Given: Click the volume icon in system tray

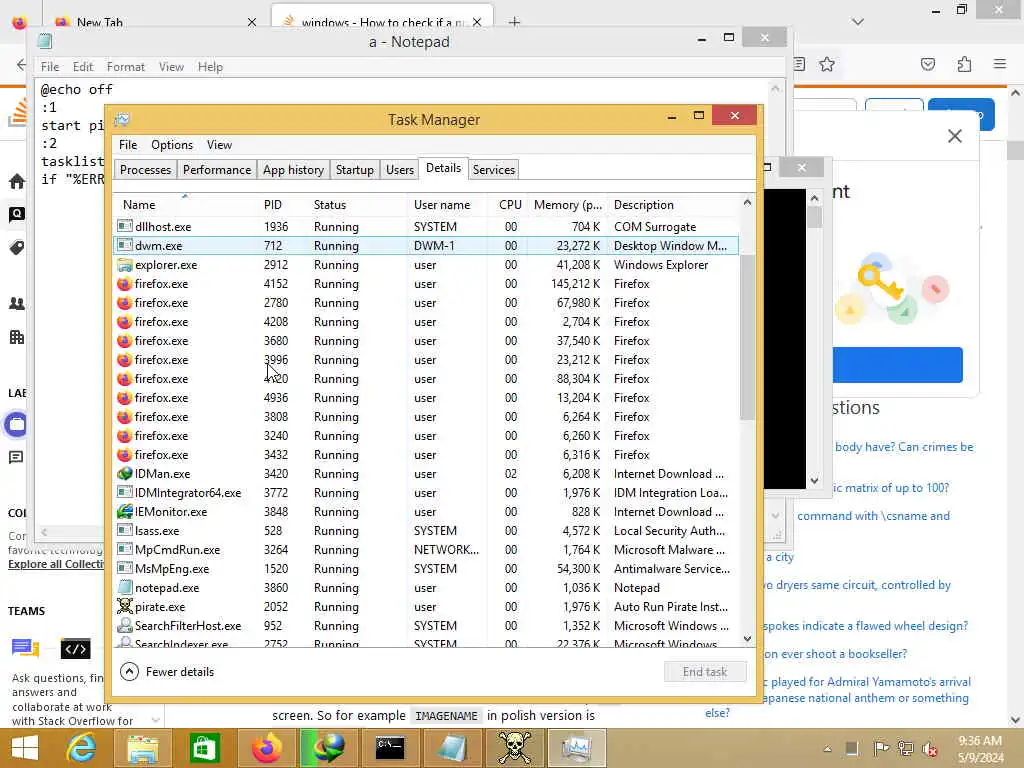Looking at the screenshot, I should click(930, 749).
